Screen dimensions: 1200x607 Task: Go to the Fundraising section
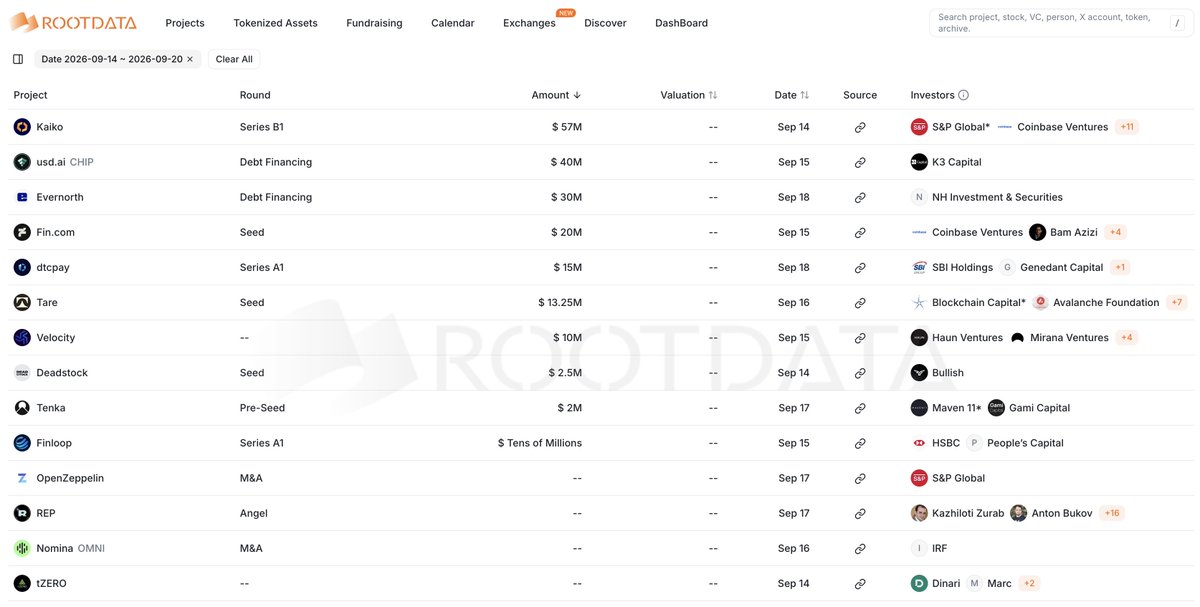pos(374,23)
